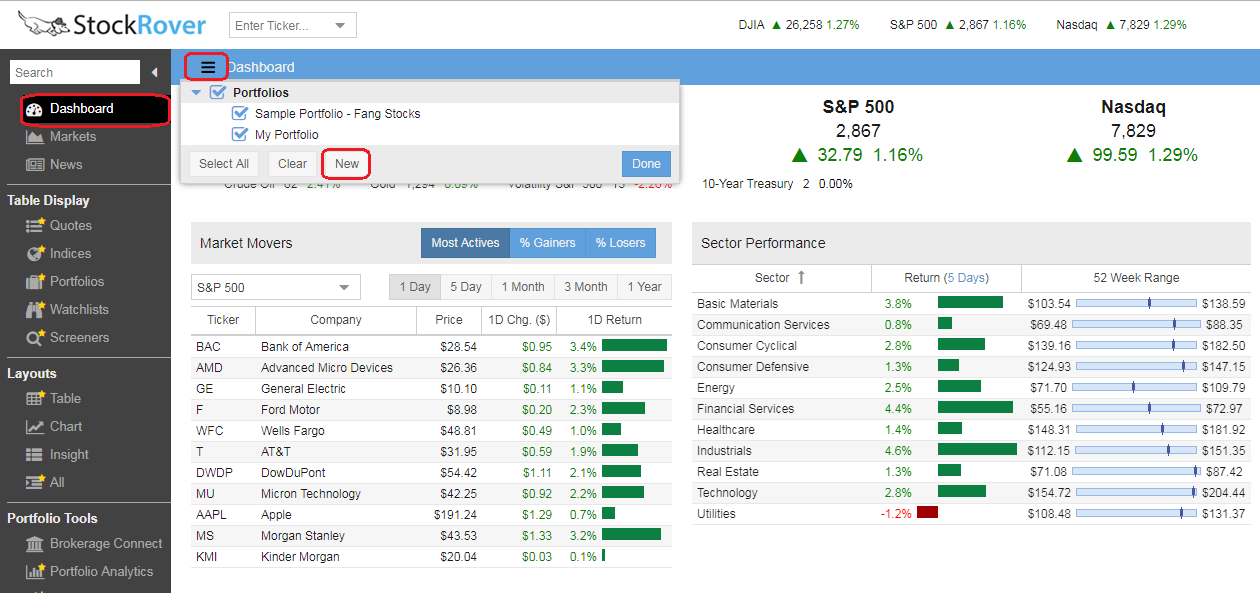The height and width of the screenshot is (593, 1260).
Task: Click the Done button
Action: coord(646,164)
